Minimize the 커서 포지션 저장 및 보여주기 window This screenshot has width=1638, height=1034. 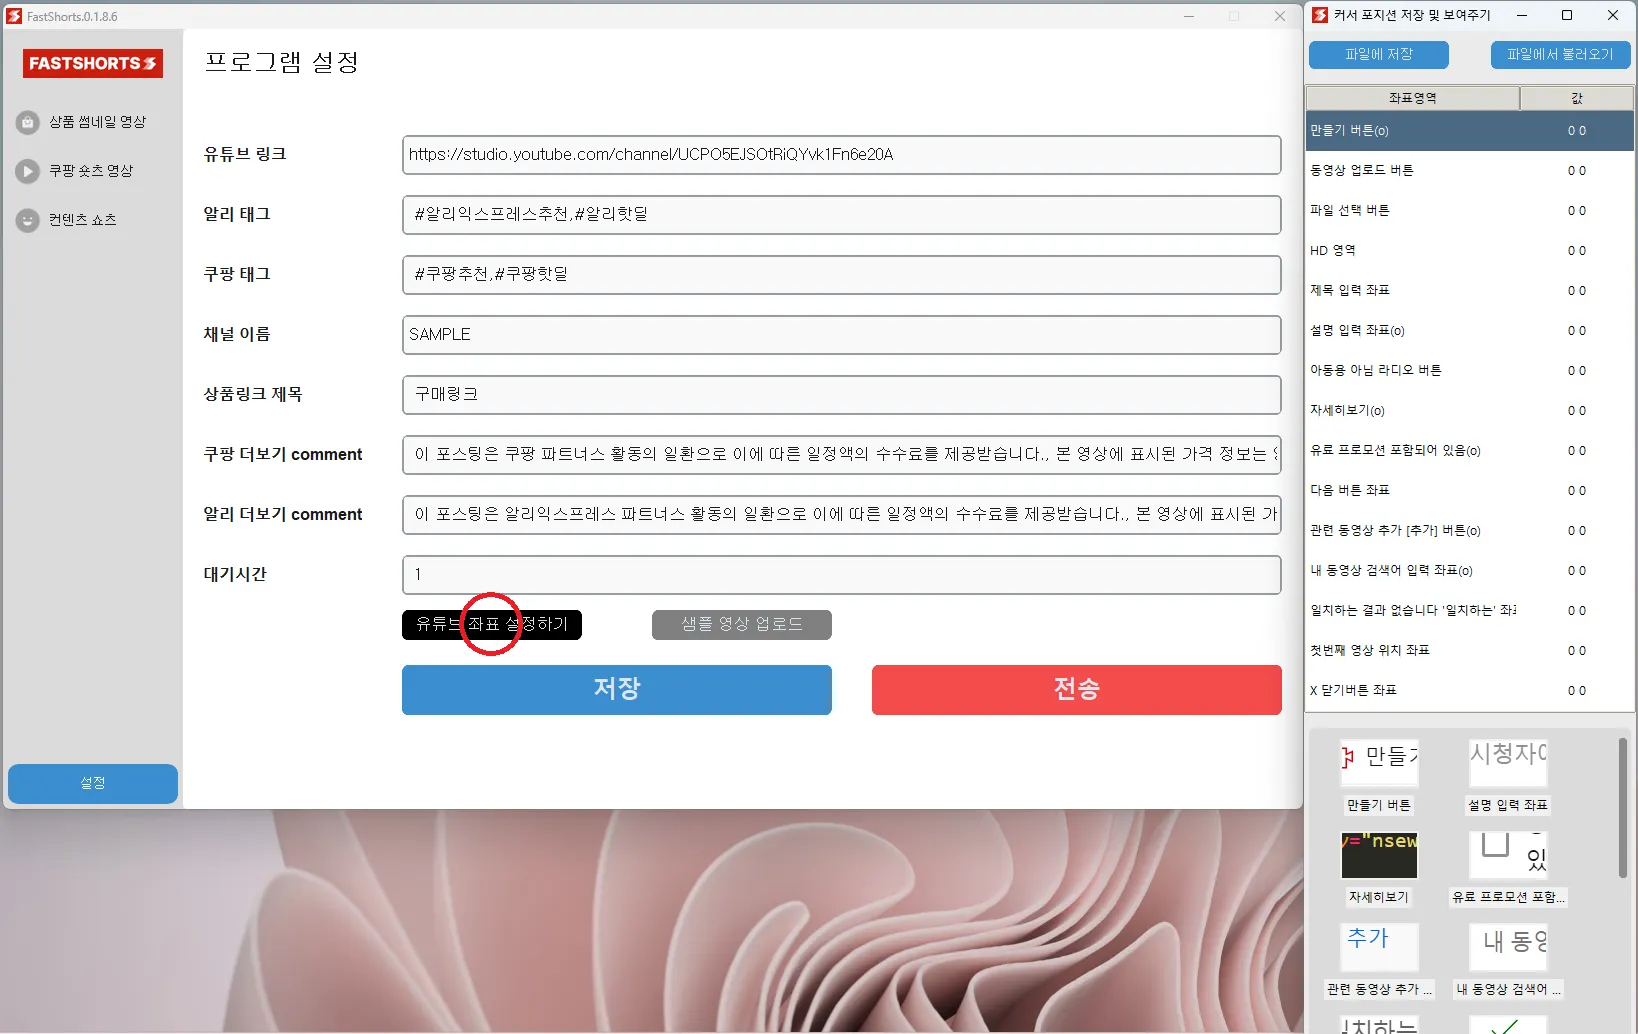coord(1522,15)
